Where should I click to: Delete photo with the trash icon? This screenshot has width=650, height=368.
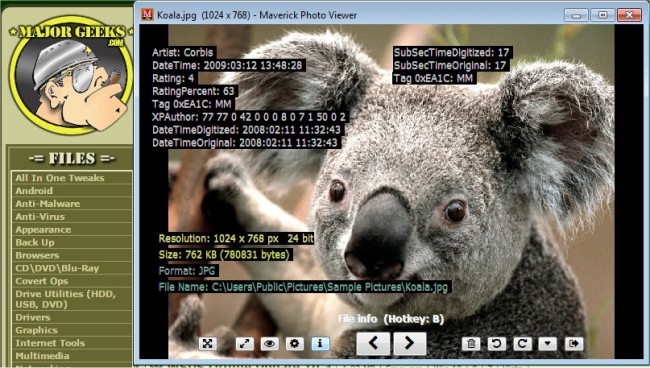471,344
